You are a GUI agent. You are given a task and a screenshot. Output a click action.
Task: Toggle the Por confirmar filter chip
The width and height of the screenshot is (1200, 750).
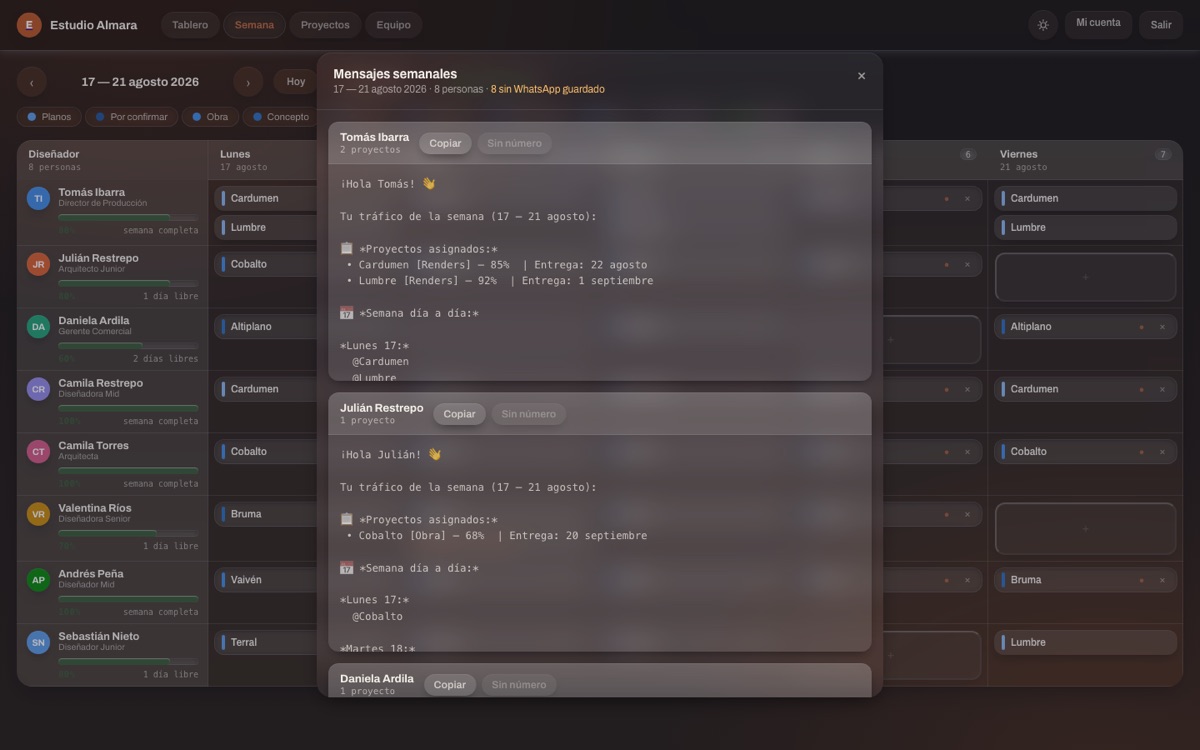point(131,117)
